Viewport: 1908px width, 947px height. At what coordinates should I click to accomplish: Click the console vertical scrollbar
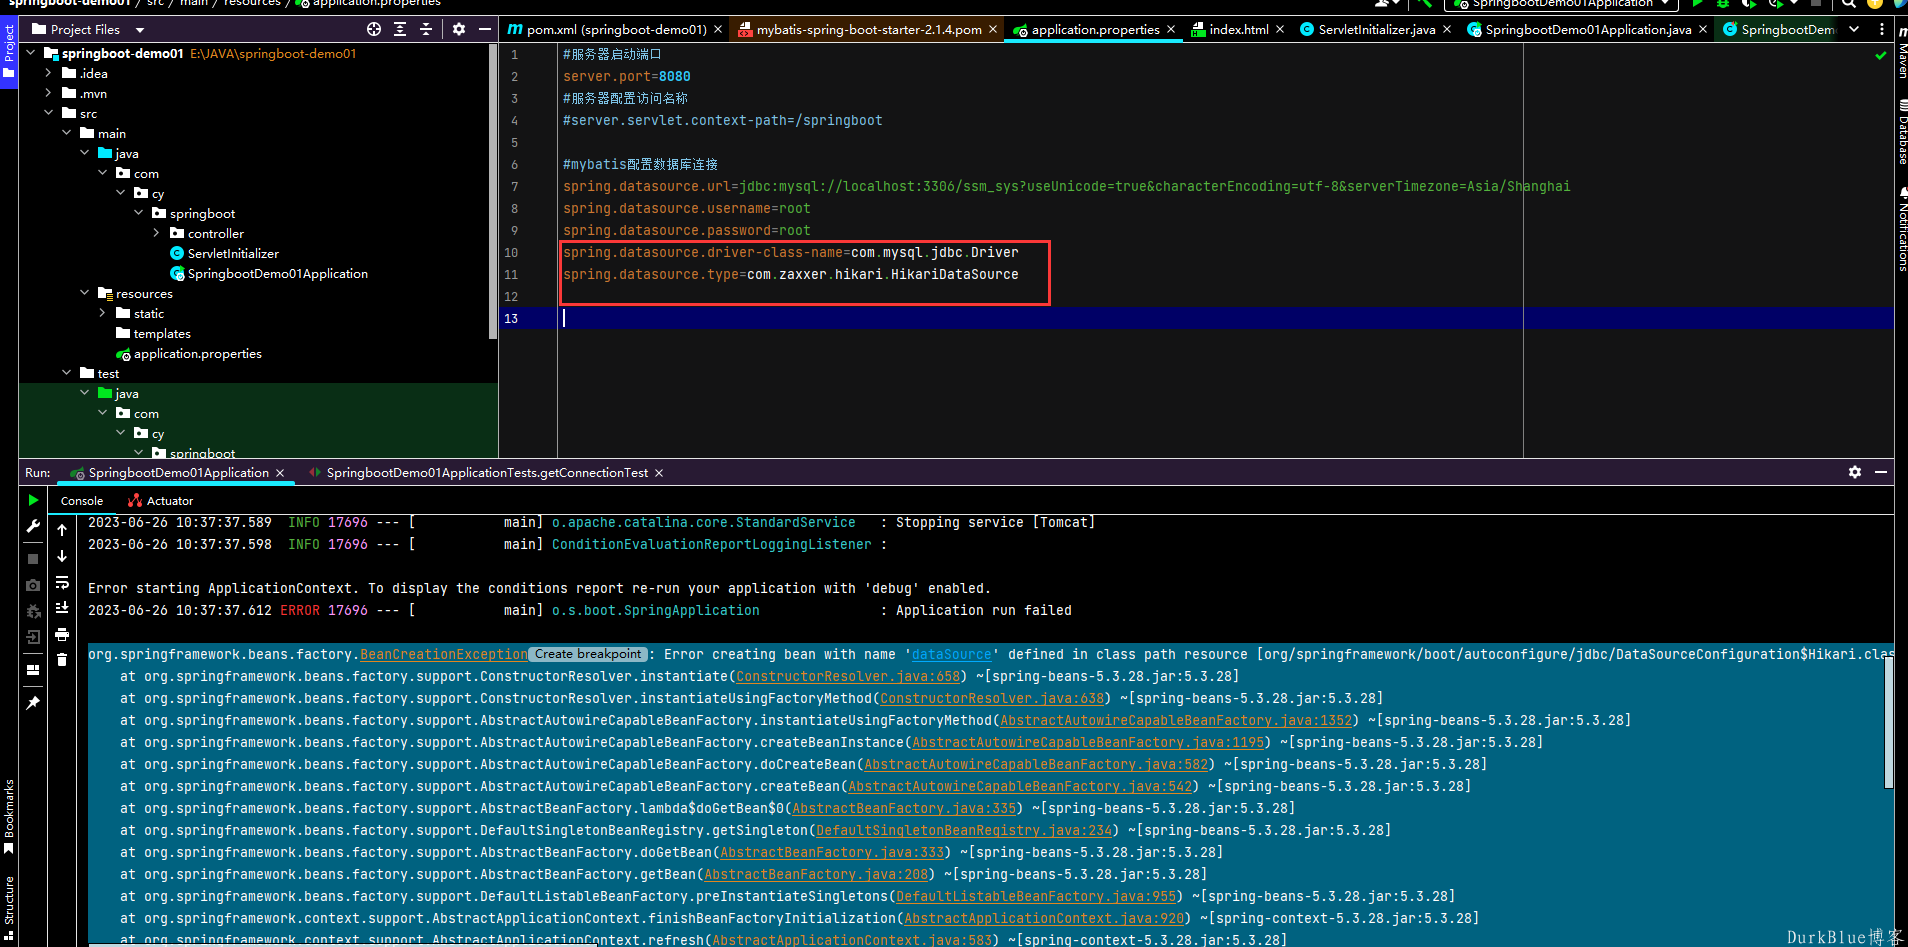tap(1889, 720)
